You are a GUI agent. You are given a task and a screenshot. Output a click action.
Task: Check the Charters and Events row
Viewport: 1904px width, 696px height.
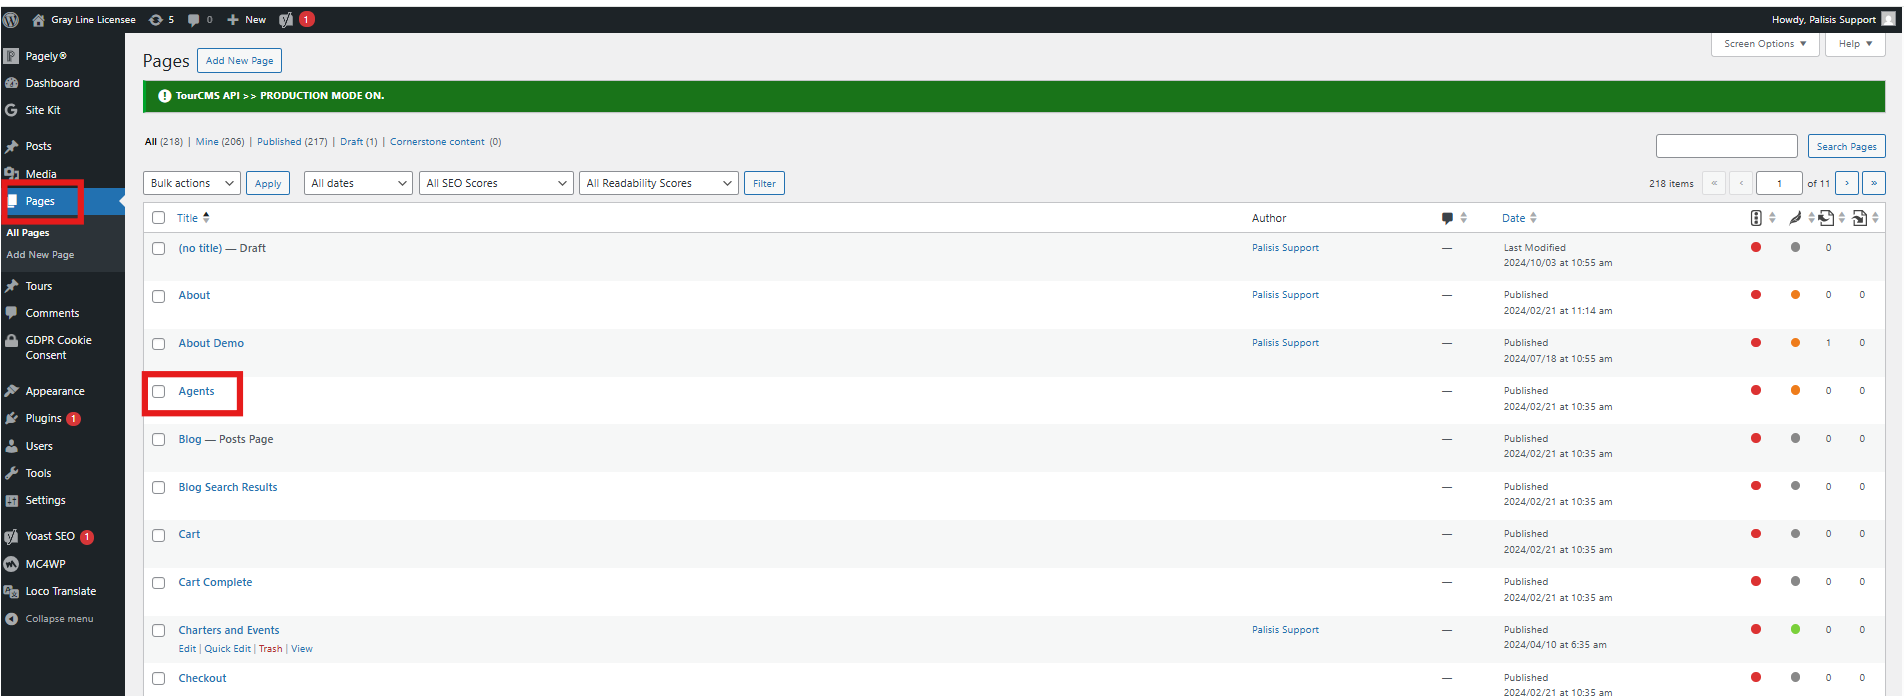tap(158, 630)
